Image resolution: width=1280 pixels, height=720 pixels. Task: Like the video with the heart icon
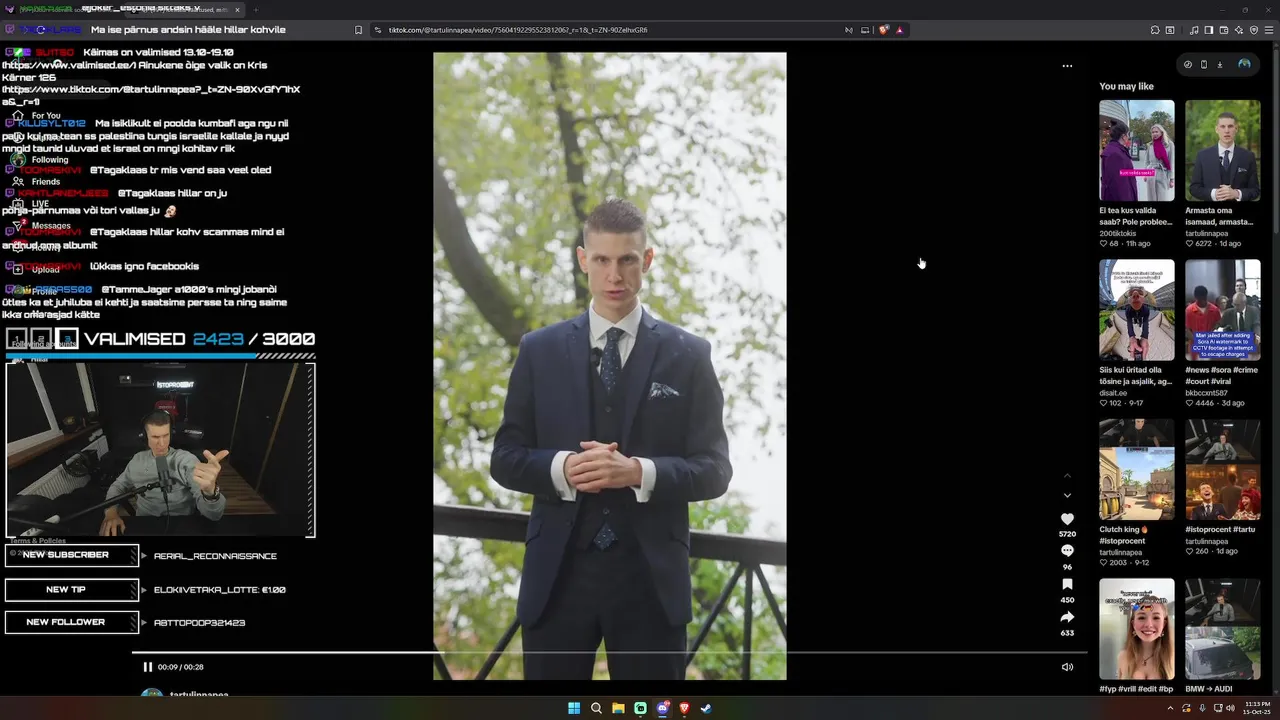tap(1067, 519)
